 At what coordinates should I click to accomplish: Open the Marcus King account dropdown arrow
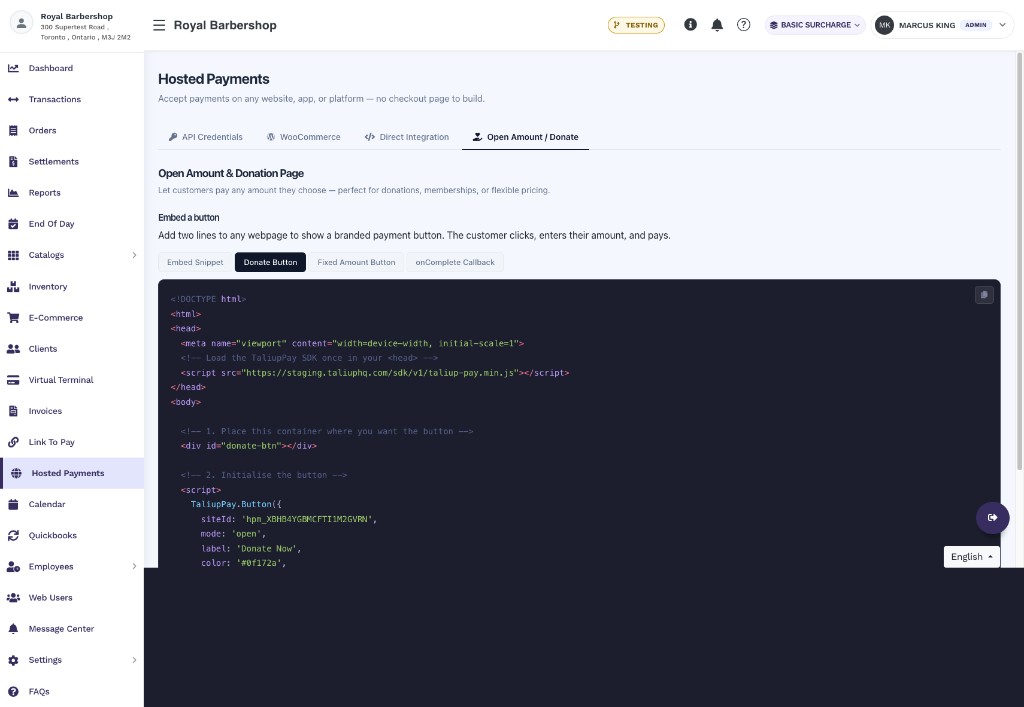(x=1002, y=25)
